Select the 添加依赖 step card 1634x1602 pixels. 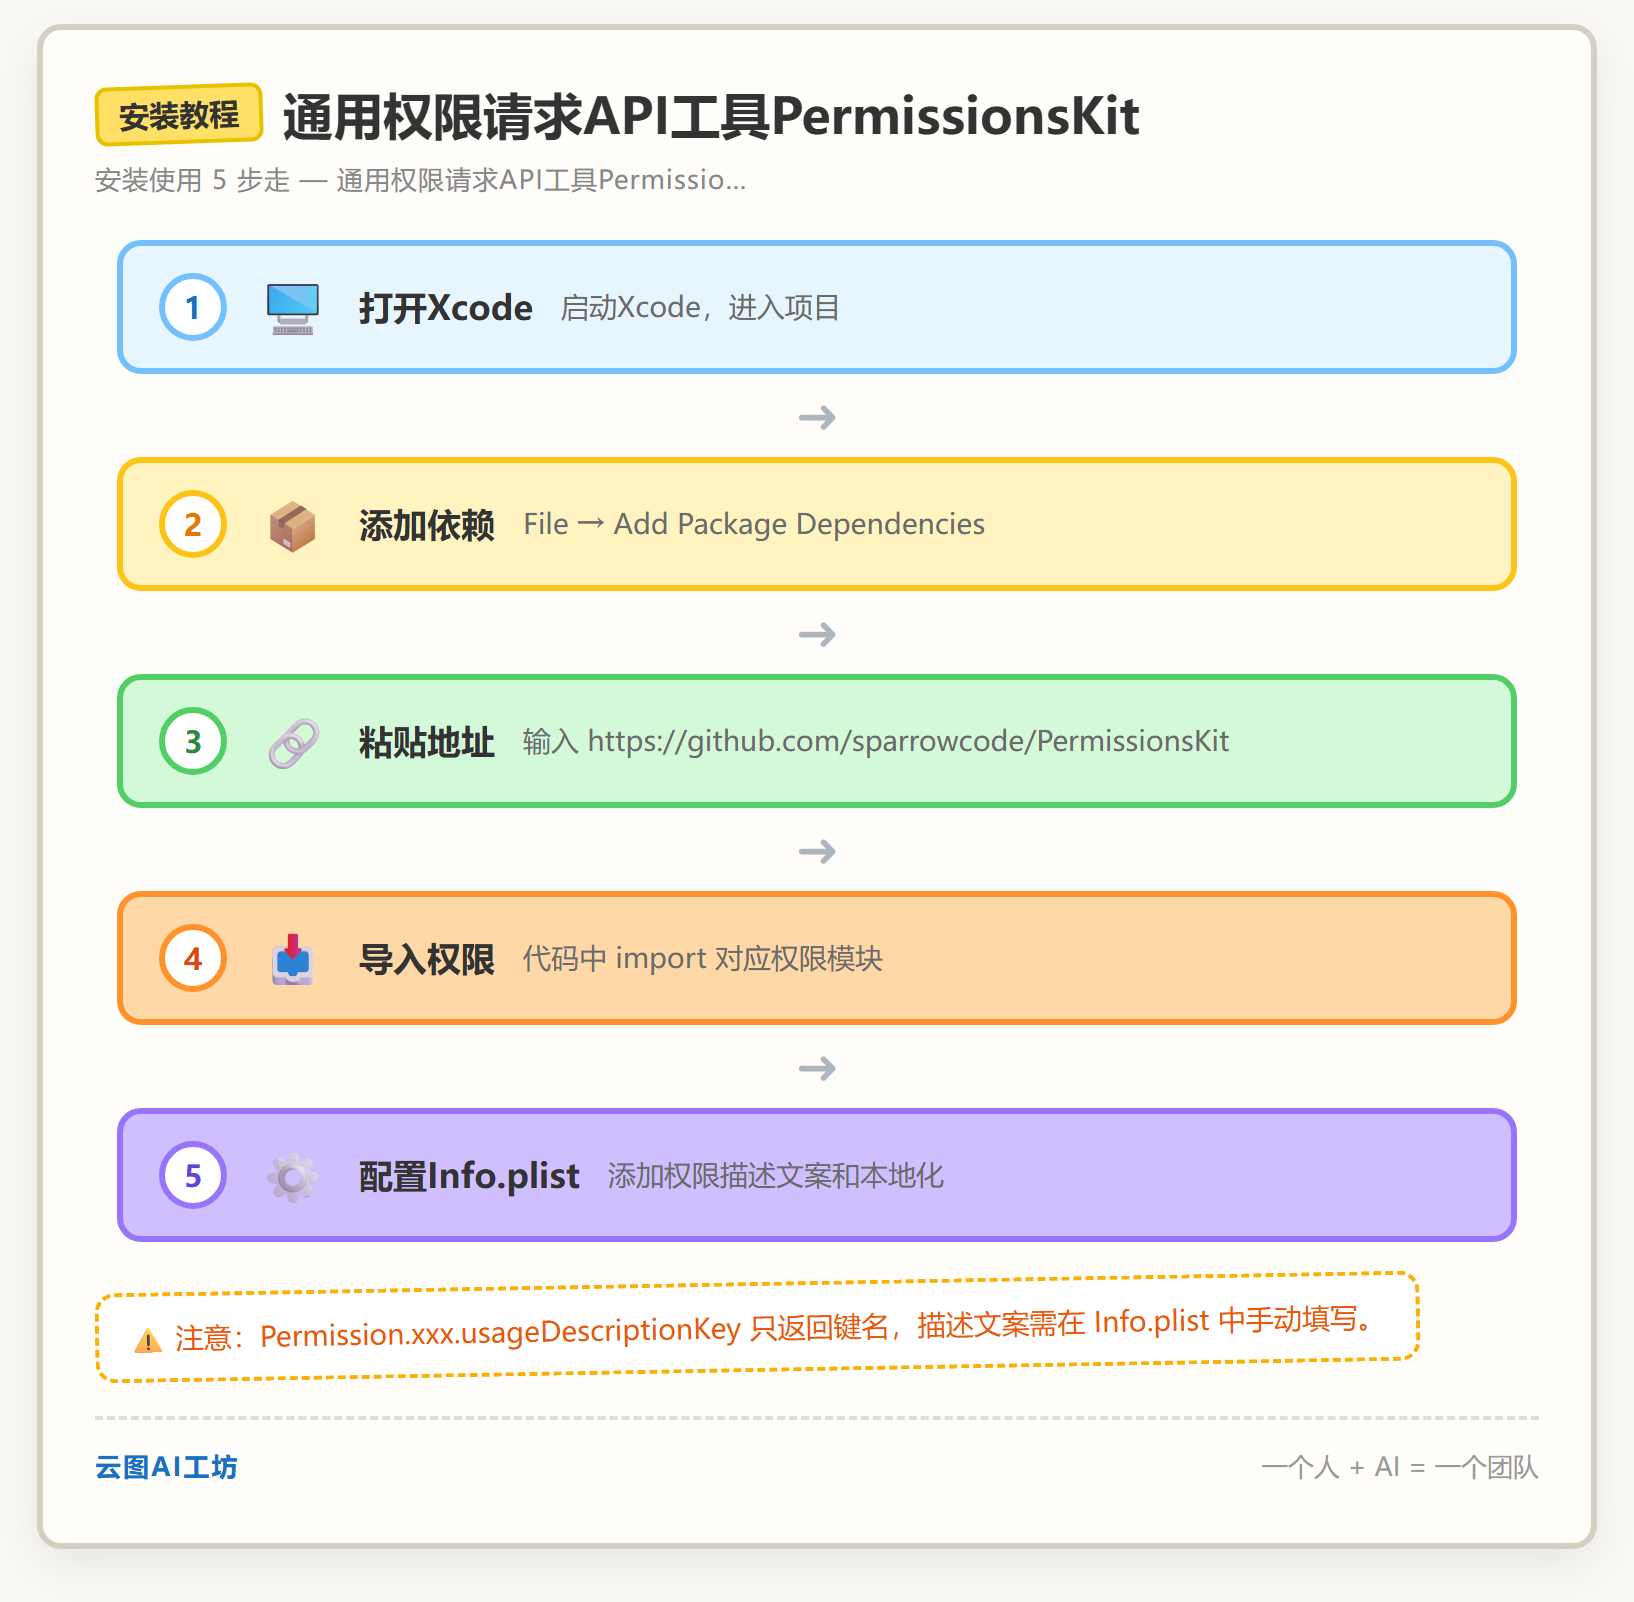[817, 524]
